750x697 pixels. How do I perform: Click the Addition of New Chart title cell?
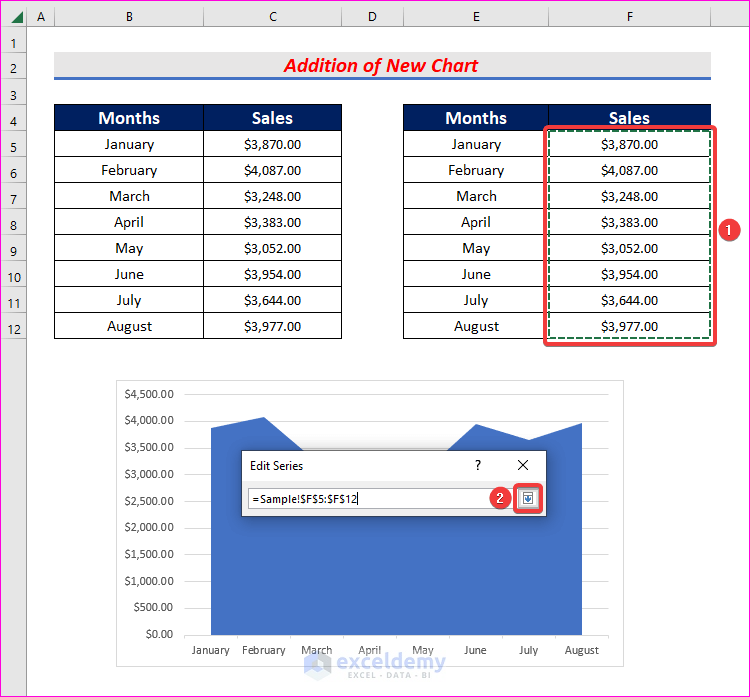click(x=382, y=65)
